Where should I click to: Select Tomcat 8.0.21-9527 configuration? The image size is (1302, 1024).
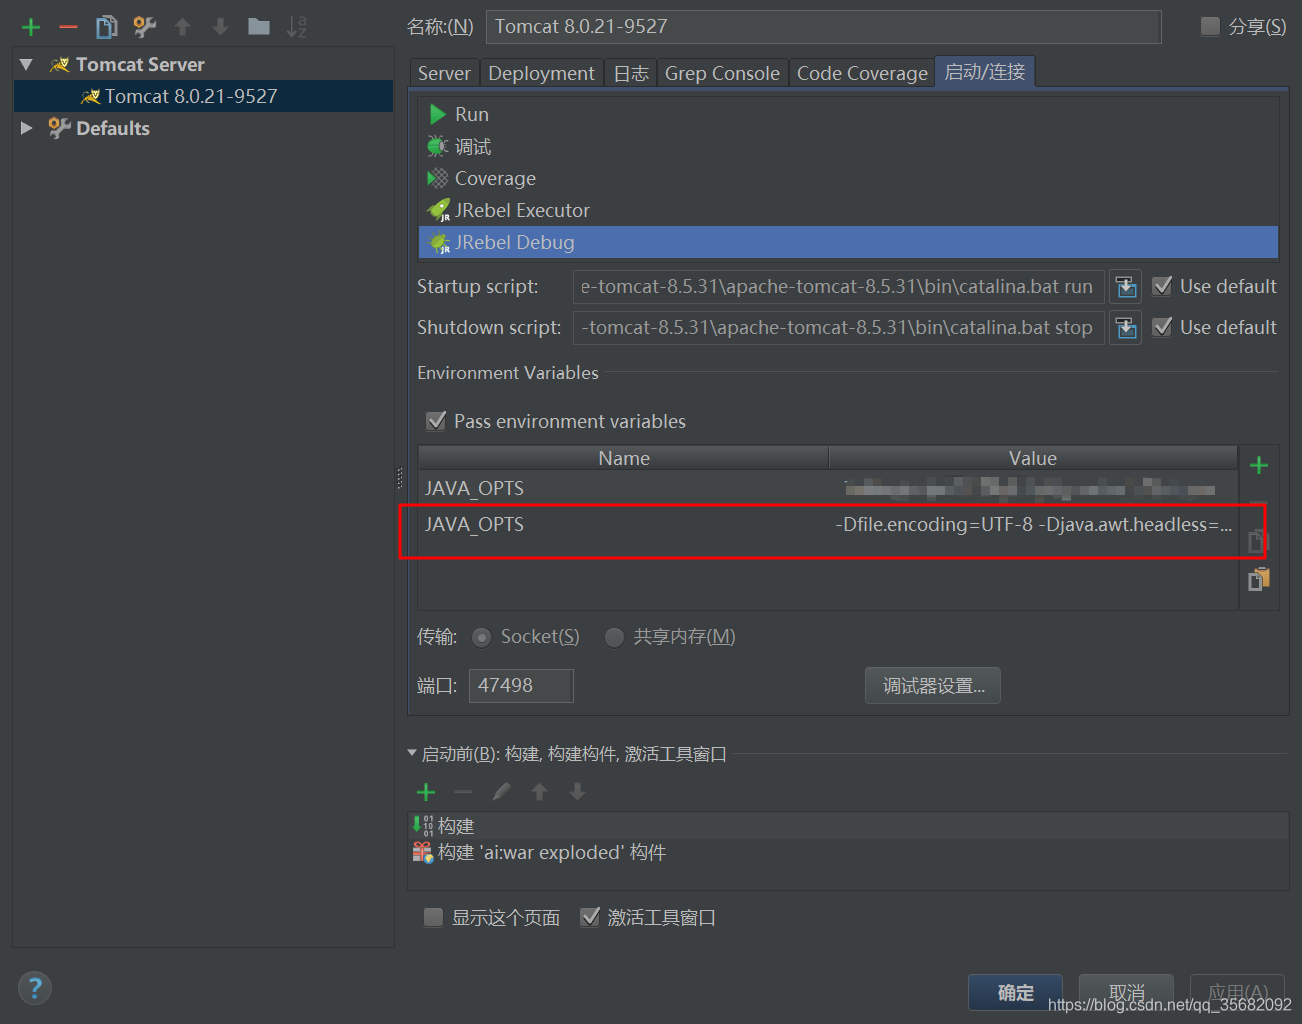(x=203, y=96)
